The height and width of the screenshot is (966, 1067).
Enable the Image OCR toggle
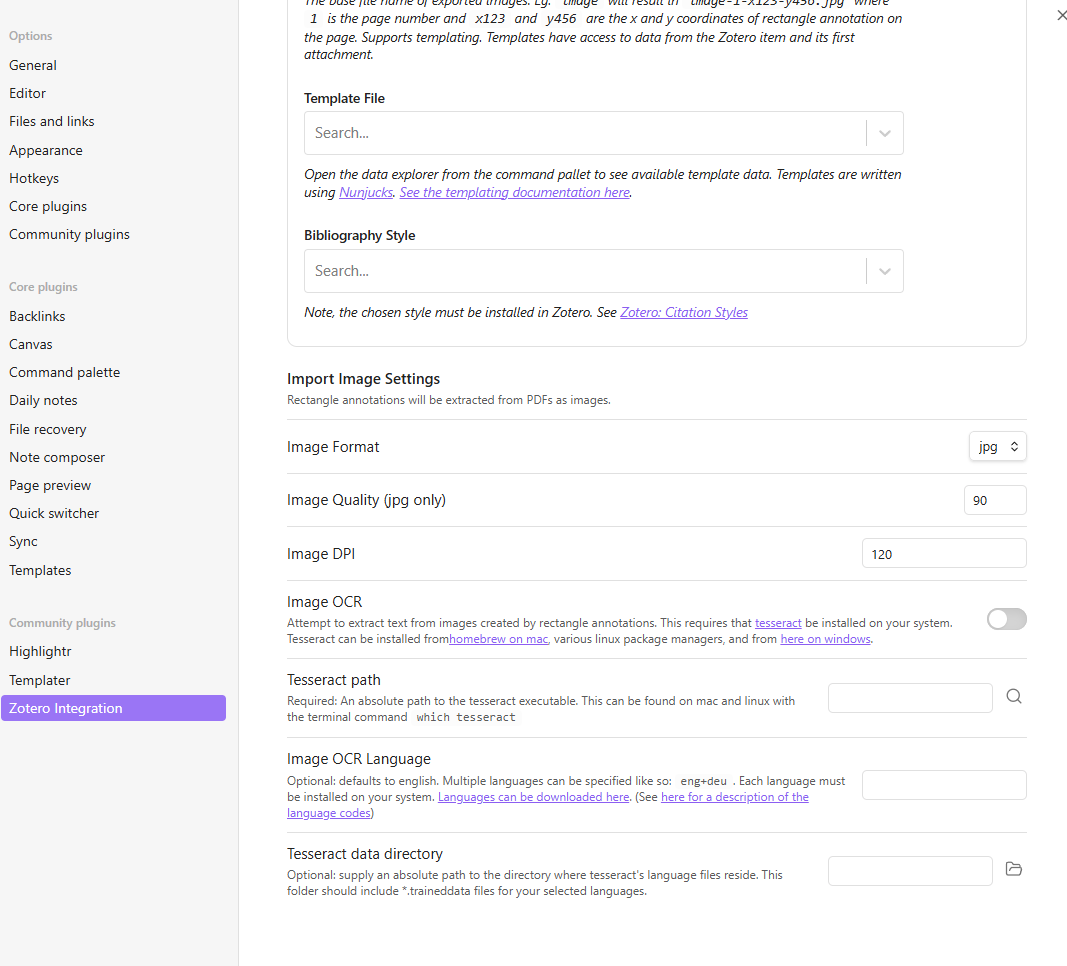pos(1006,619)
